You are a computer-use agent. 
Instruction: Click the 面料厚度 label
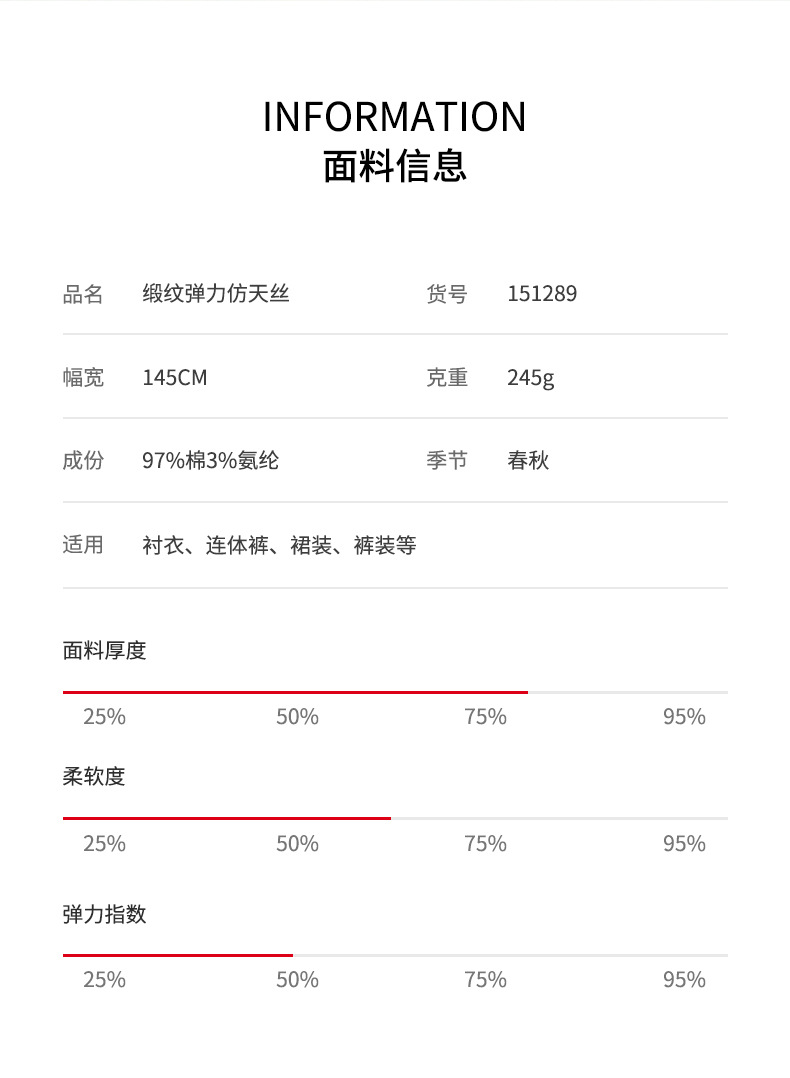(x=105, y=651)
